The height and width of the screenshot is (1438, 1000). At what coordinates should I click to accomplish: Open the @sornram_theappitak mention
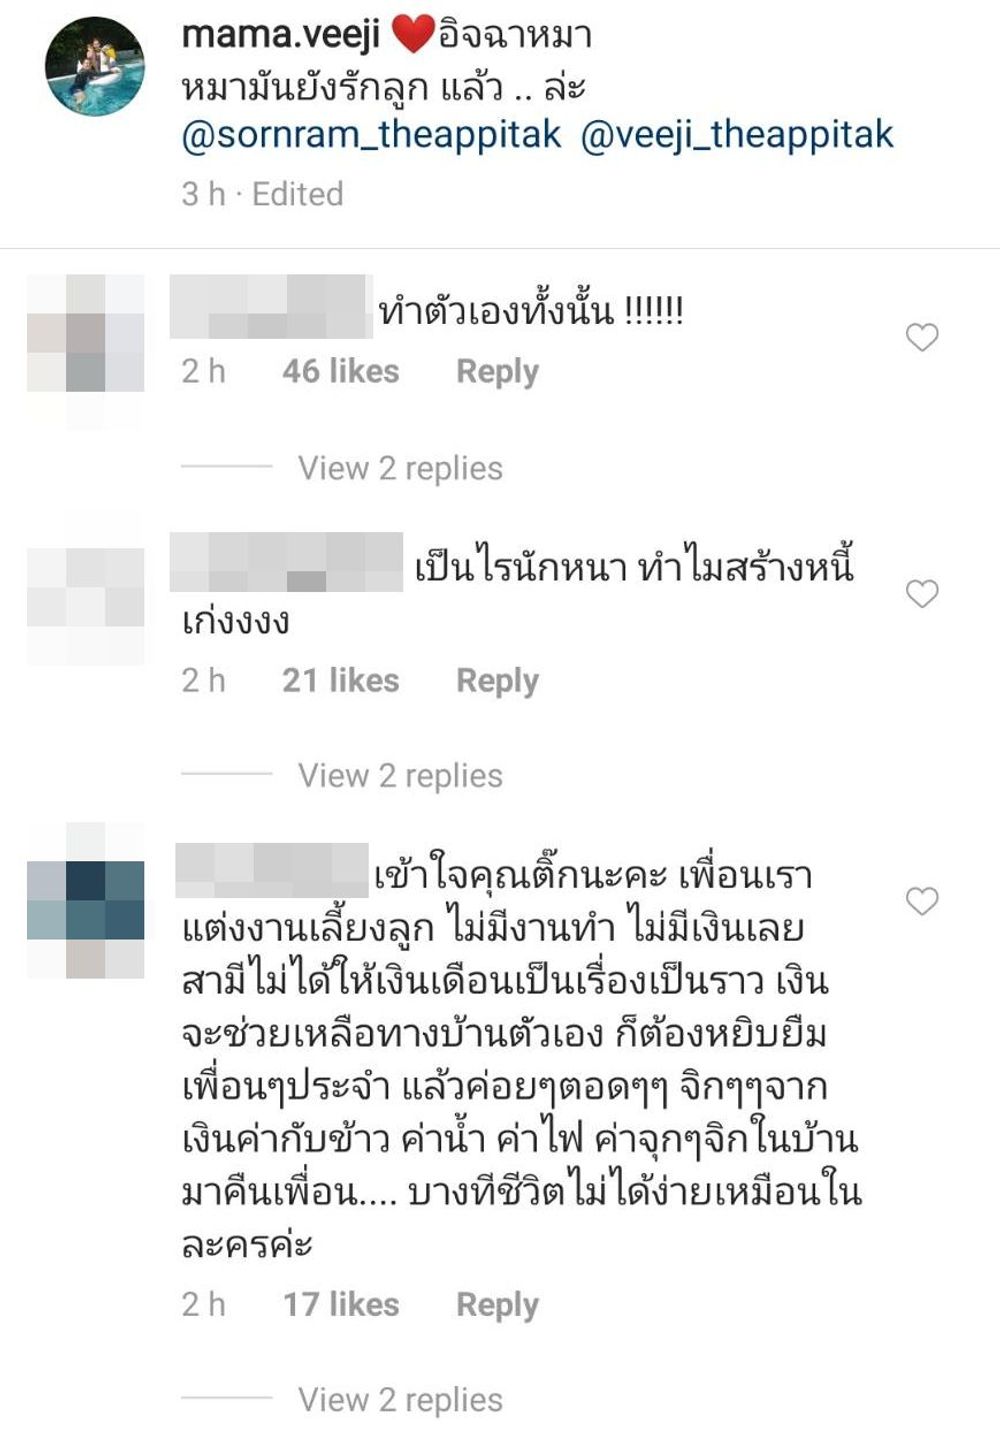pyautogui.click(x=371, y=135)
